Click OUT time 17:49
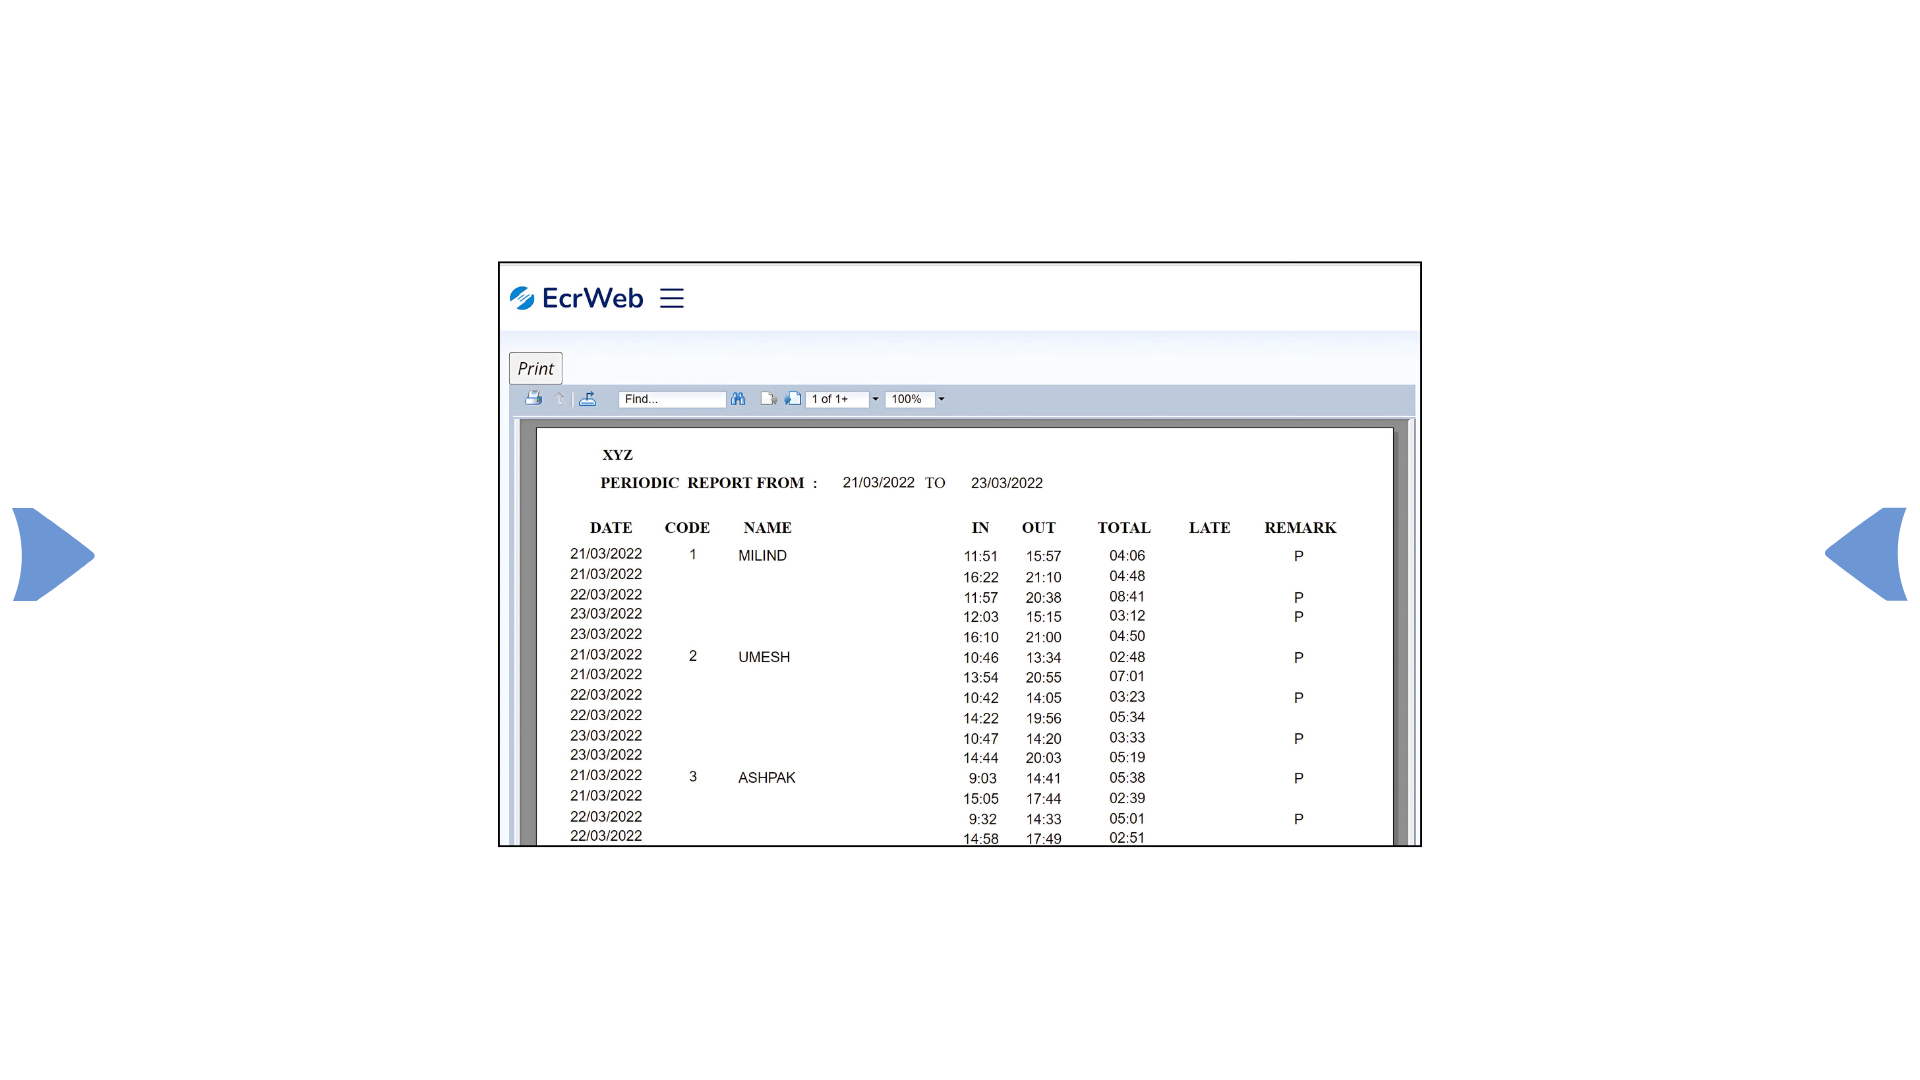Screen dimensions: 1920x1080 point(1043,839)
